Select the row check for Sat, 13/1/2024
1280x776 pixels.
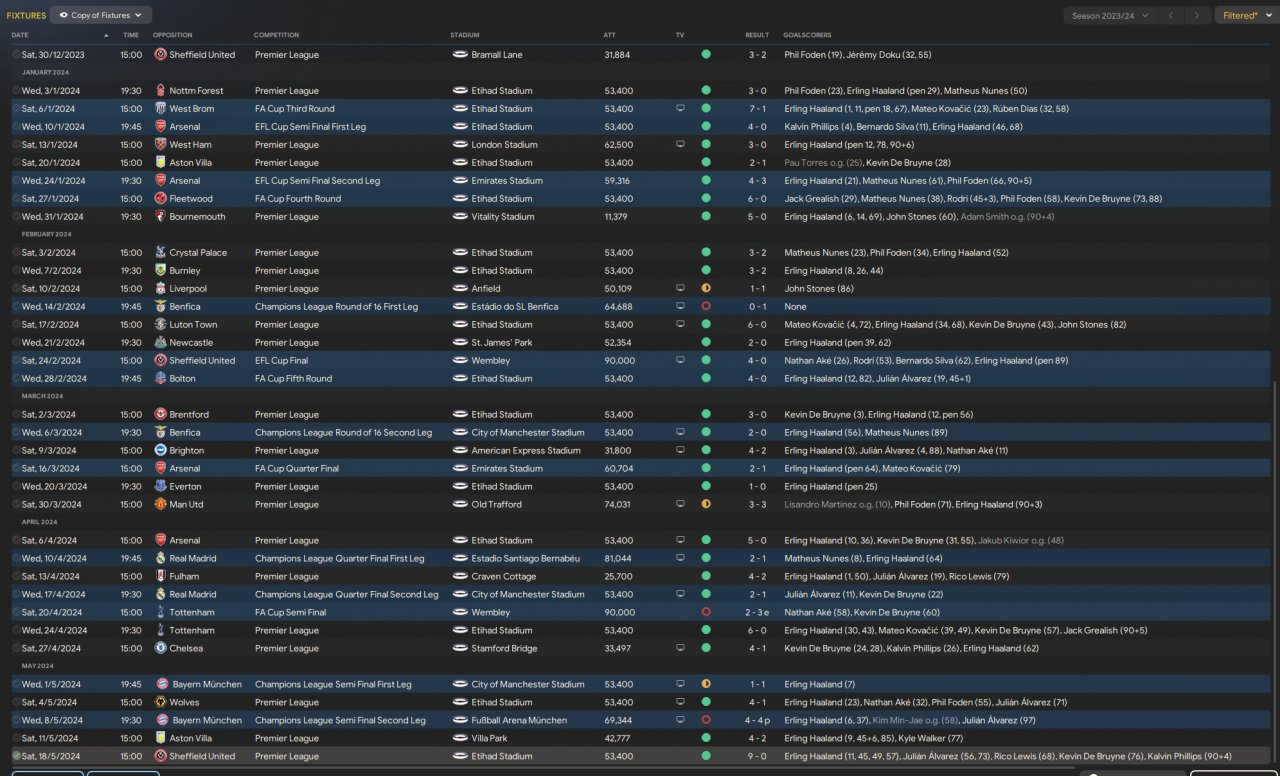(x=16, y=145)
